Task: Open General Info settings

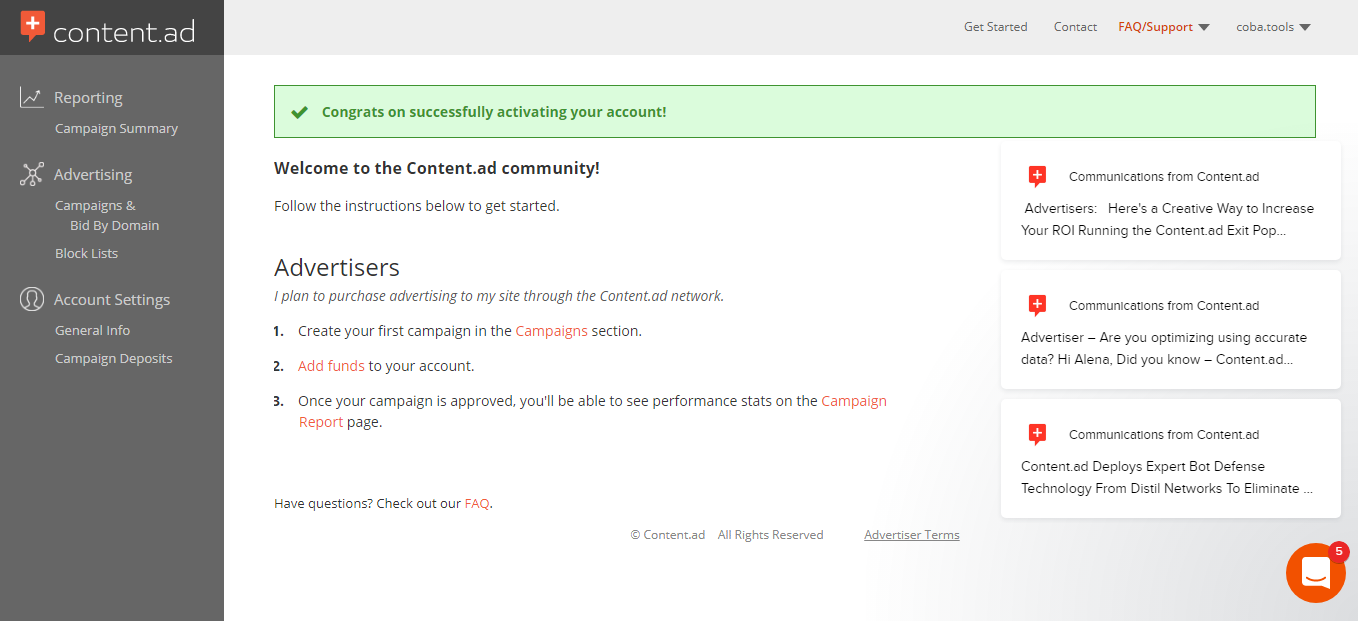Action: 92,331
